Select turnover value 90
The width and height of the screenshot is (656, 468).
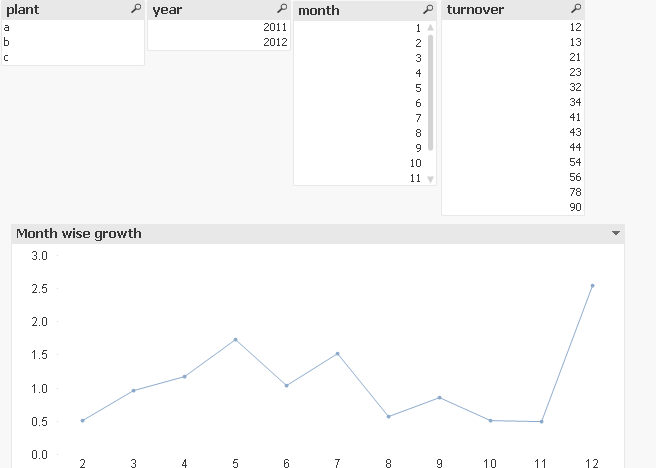pos(513,208)
